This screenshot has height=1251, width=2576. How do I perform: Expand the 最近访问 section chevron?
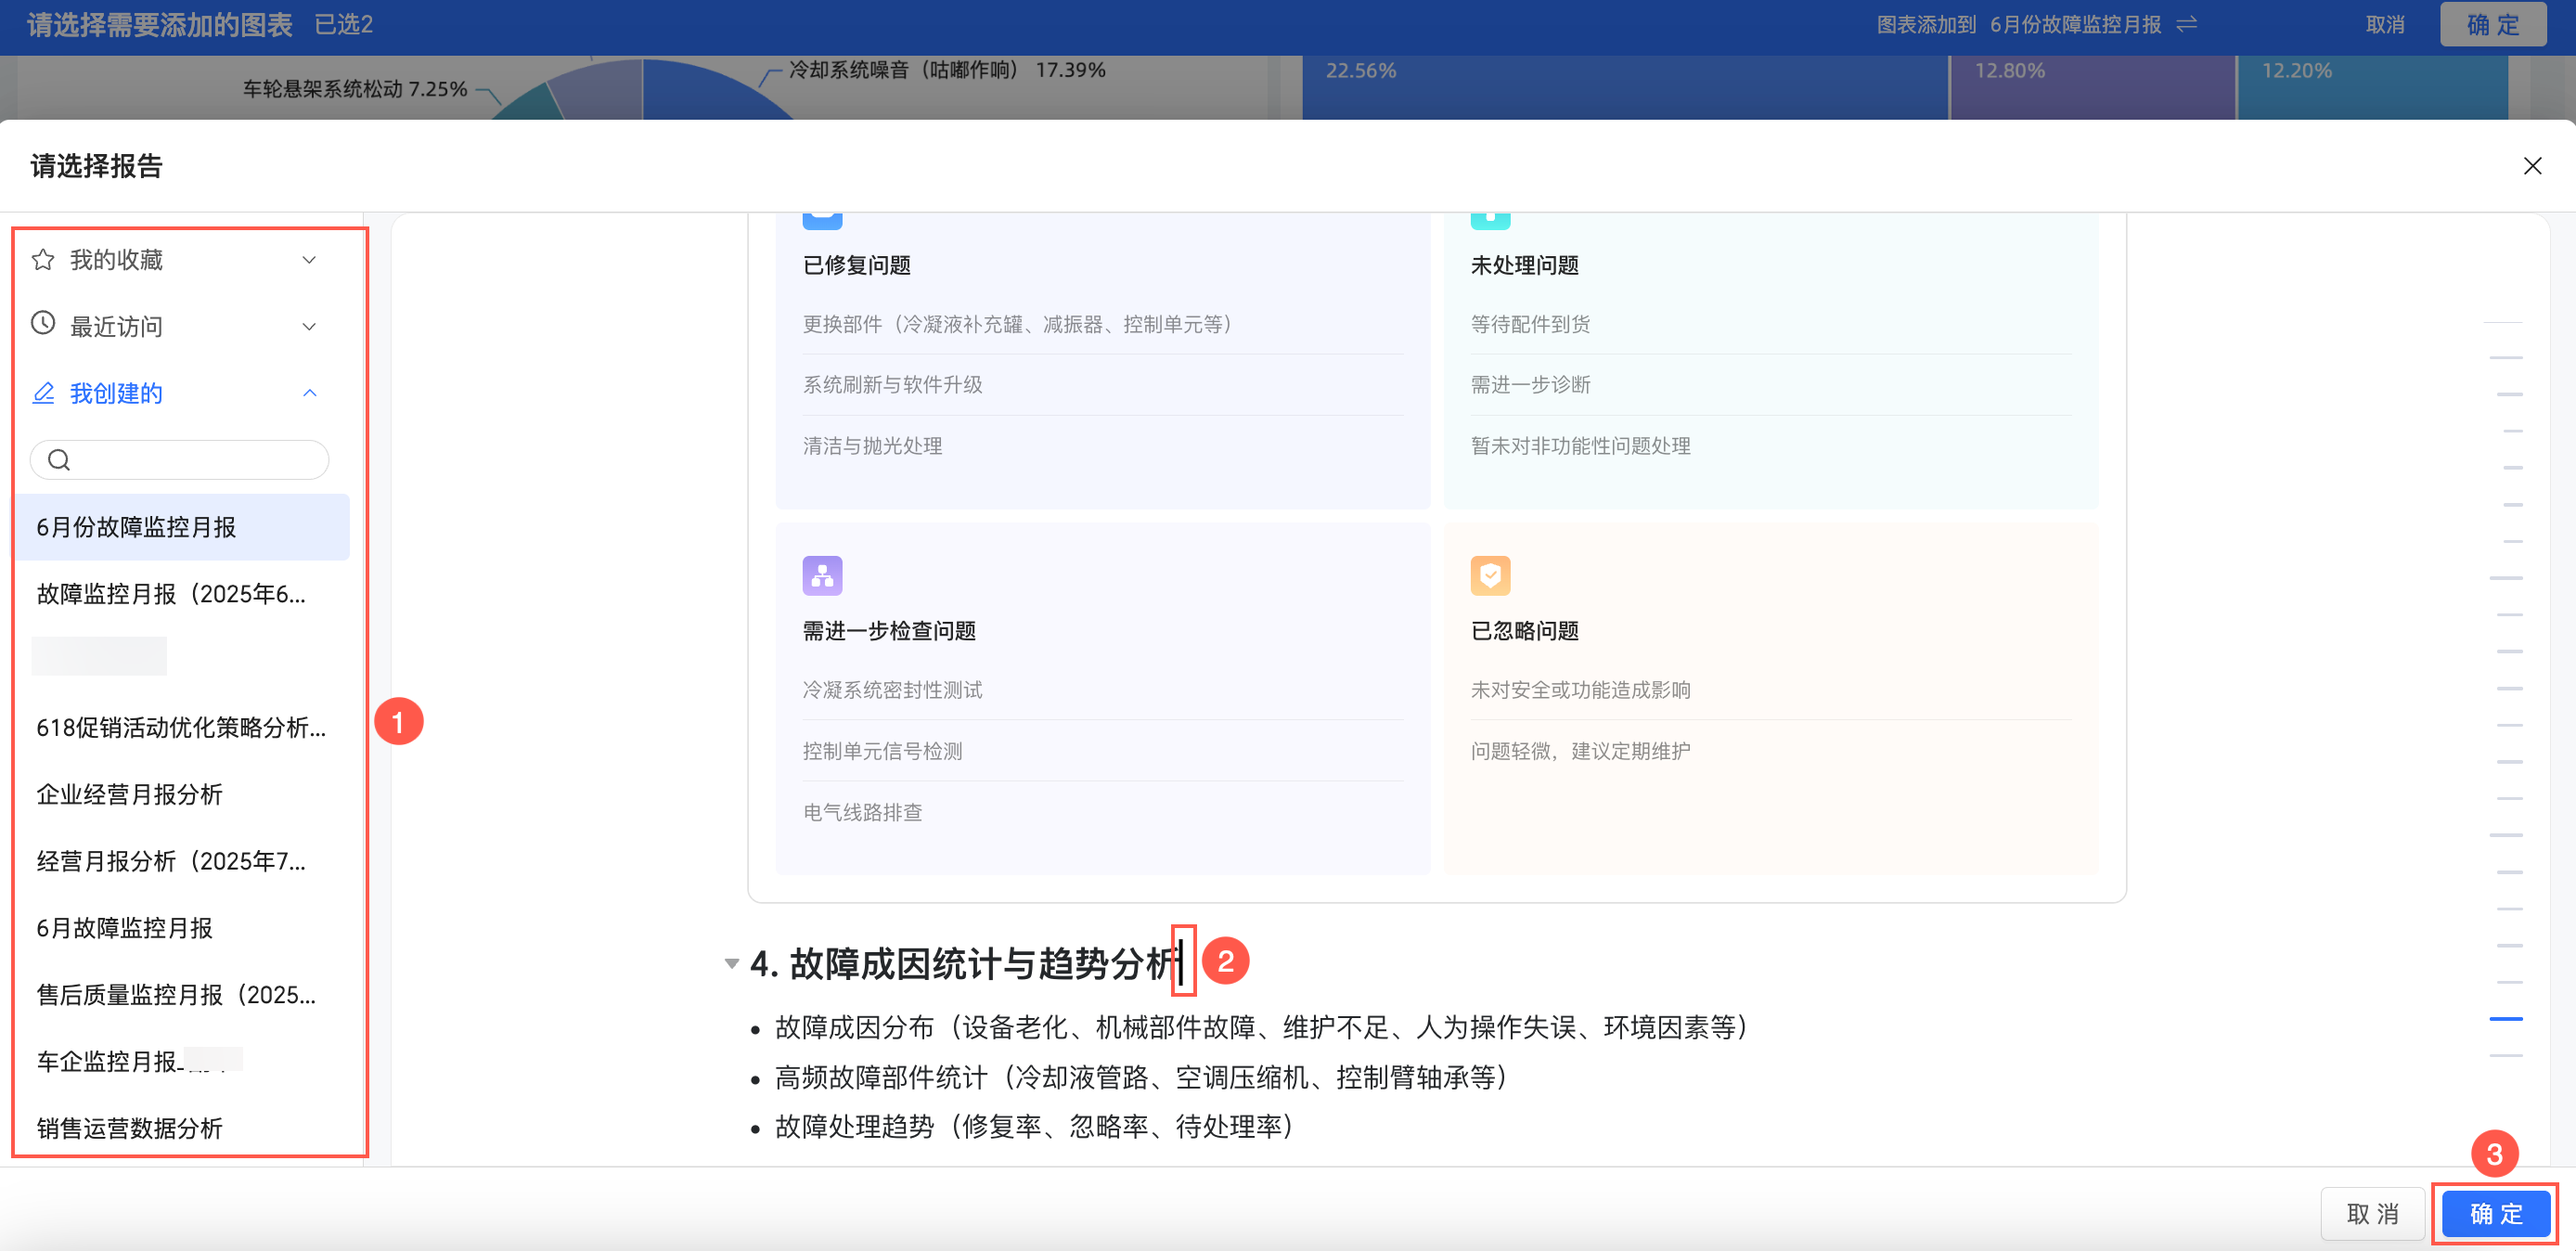(310, 327)
